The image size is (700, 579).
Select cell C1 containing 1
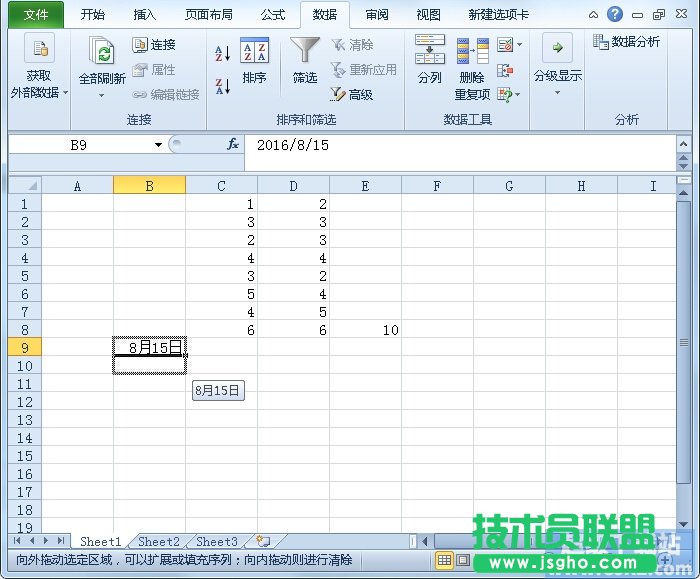[221, 204]
